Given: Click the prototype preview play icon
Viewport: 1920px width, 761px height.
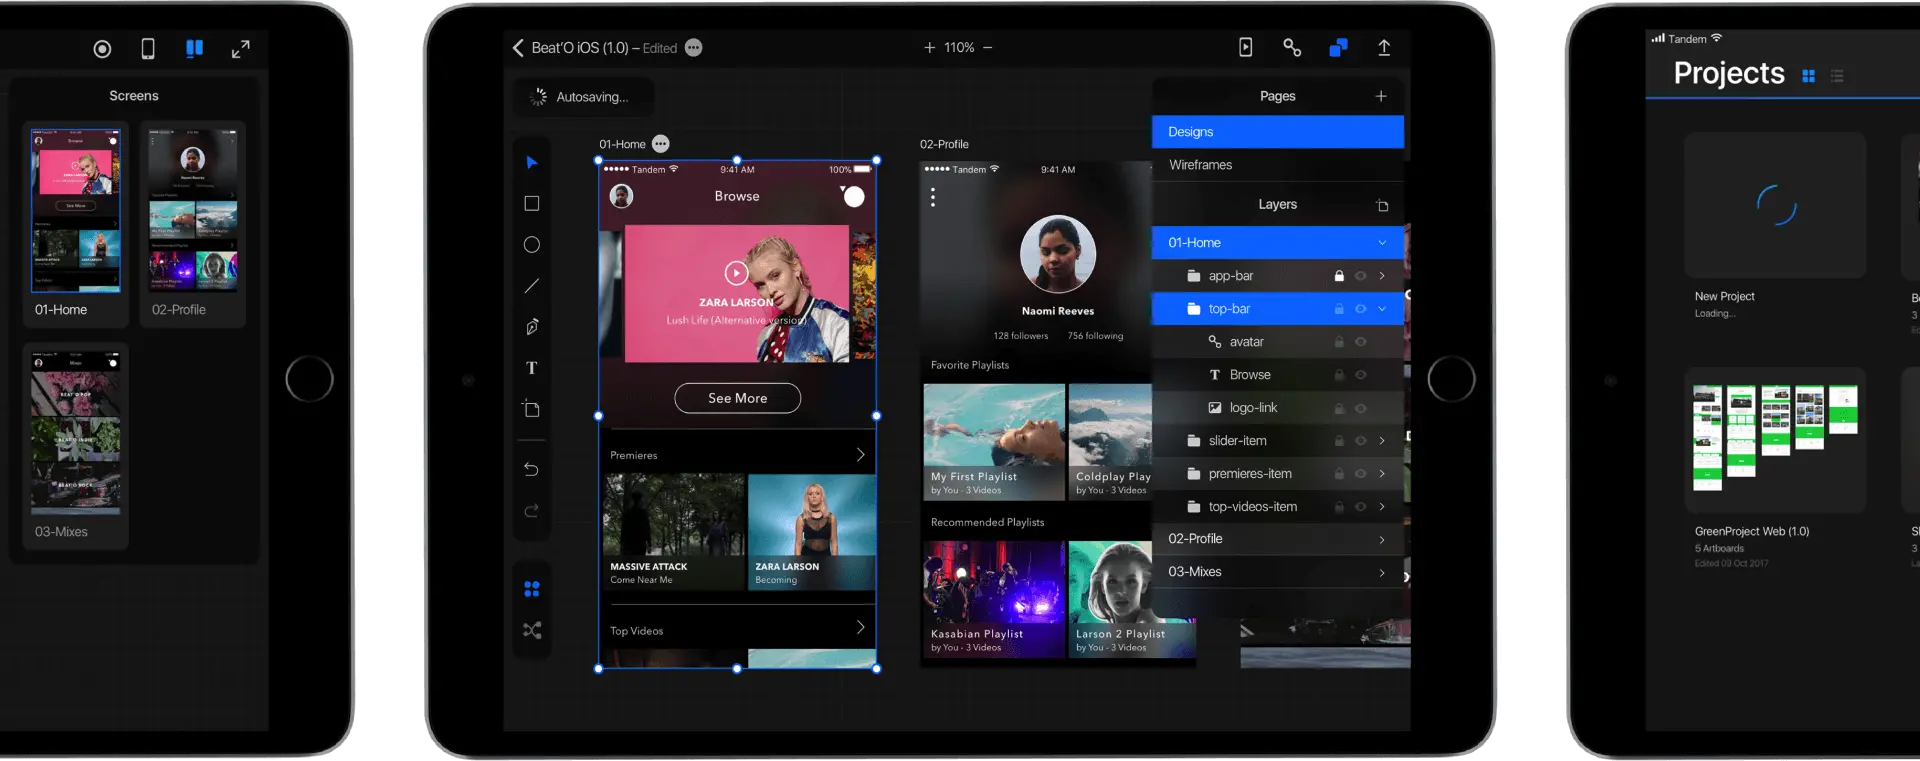Looking at the screenshot, I should pyautogui.click(x=1245, y=48).
